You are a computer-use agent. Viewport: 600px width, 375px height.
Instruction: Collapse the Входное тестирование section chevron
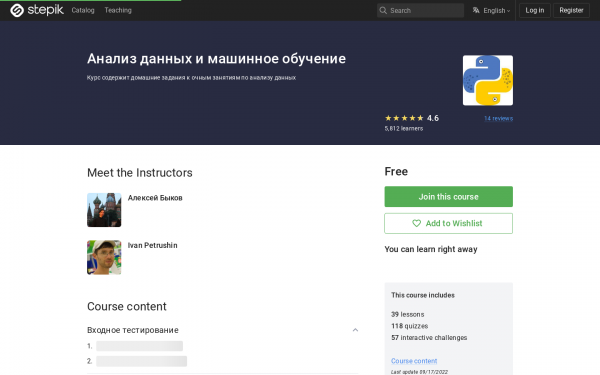pyautogui.click(x=355, y=330)
